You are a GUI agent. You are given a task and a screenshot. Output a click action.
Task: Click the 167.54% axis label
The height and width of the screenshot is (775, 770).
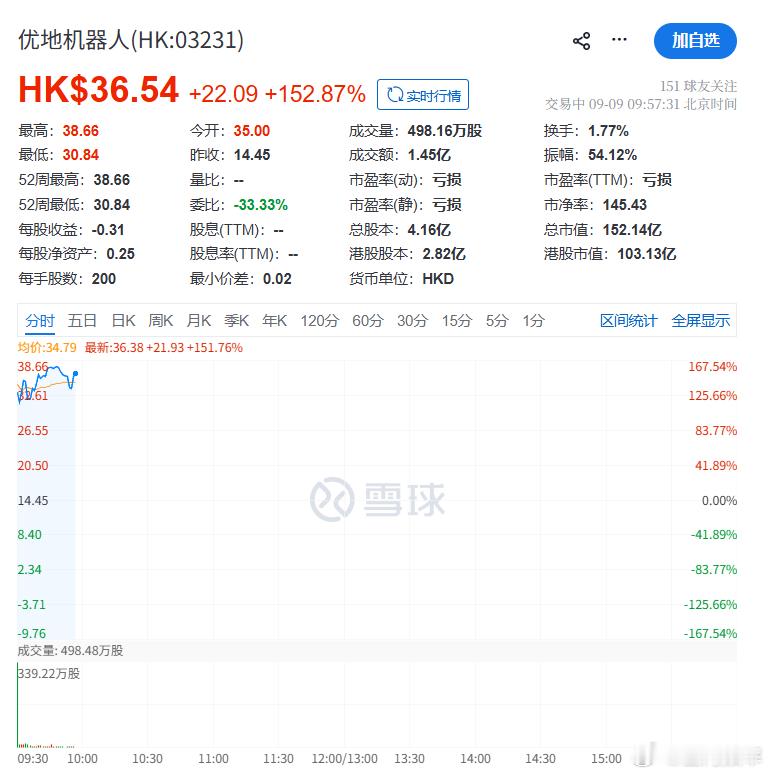712,367
